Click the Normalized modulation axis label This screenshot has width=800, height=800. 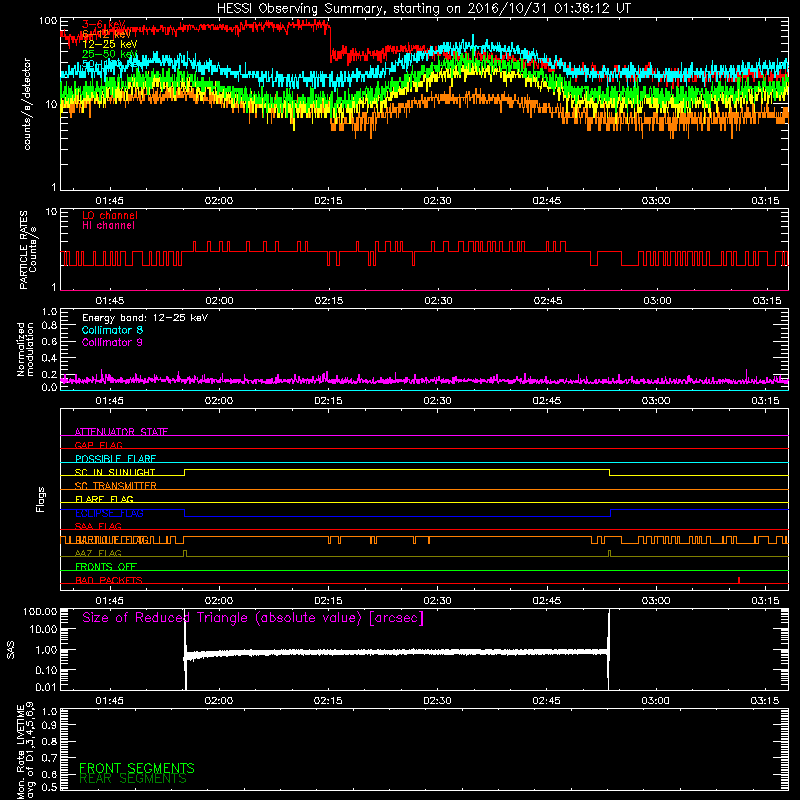point(25,349)
